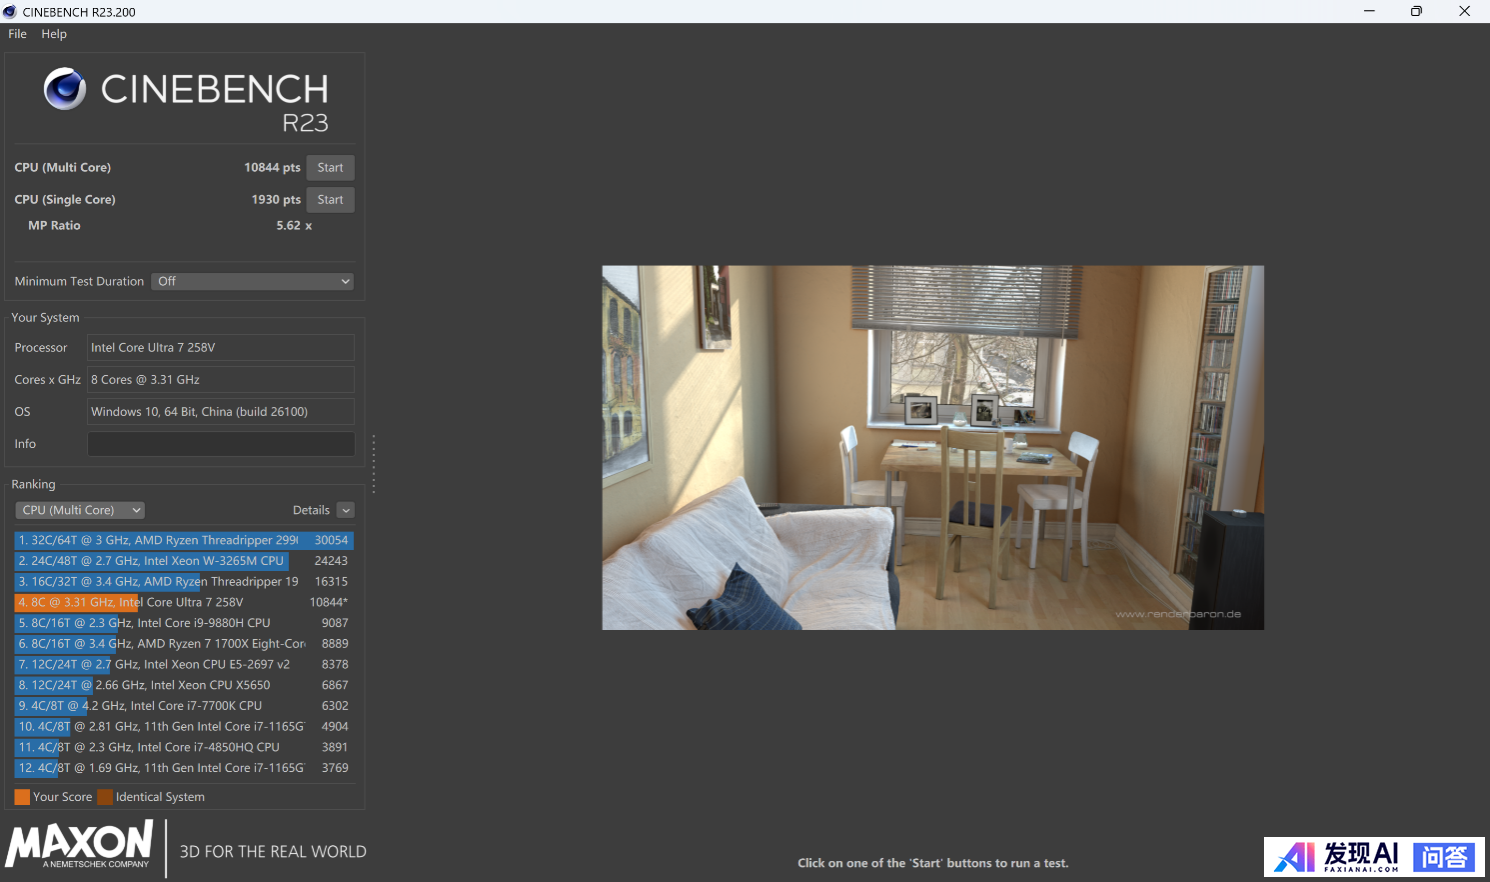Click the Cores x GHz field
1490x882 pixels.
pos(221,380)
